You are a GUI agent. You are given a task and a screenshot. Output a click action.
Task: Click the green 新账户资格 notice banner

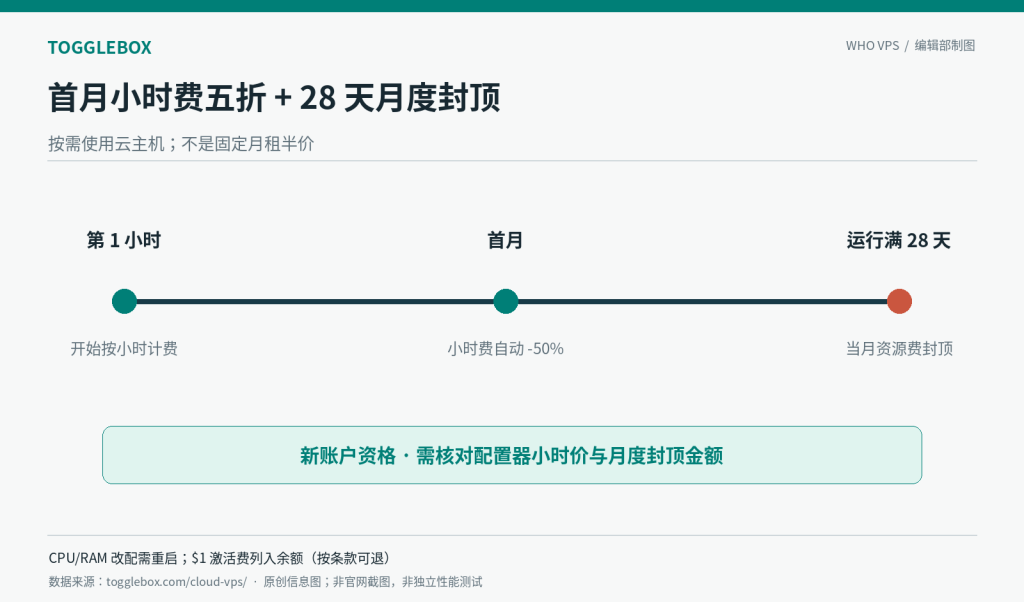[512, 455]
